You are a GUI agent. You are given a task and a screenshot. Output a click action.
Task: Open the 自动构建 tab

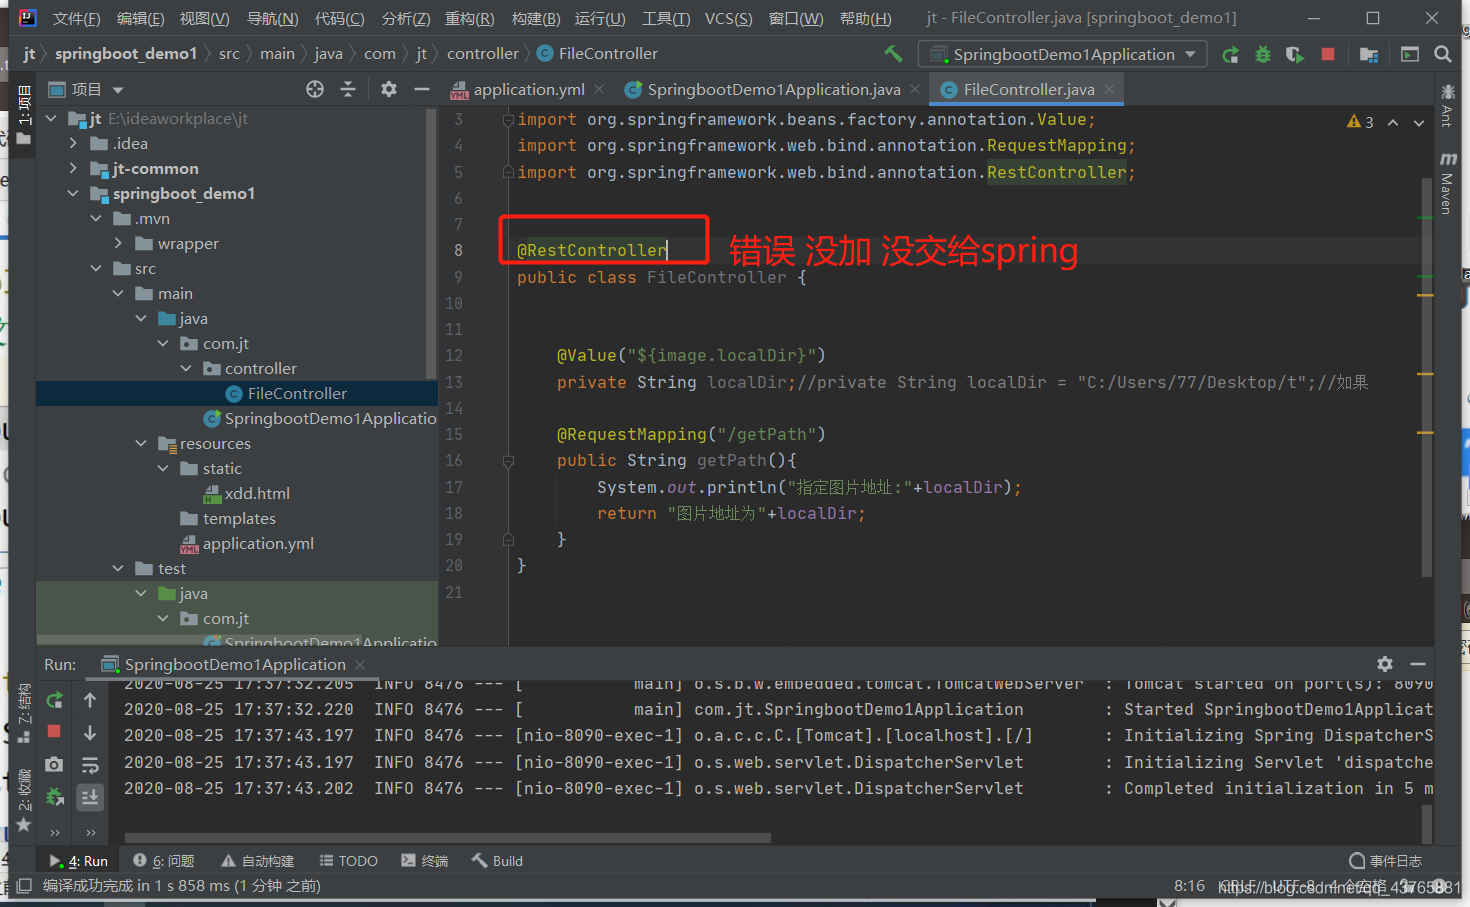tap(258, 861)
